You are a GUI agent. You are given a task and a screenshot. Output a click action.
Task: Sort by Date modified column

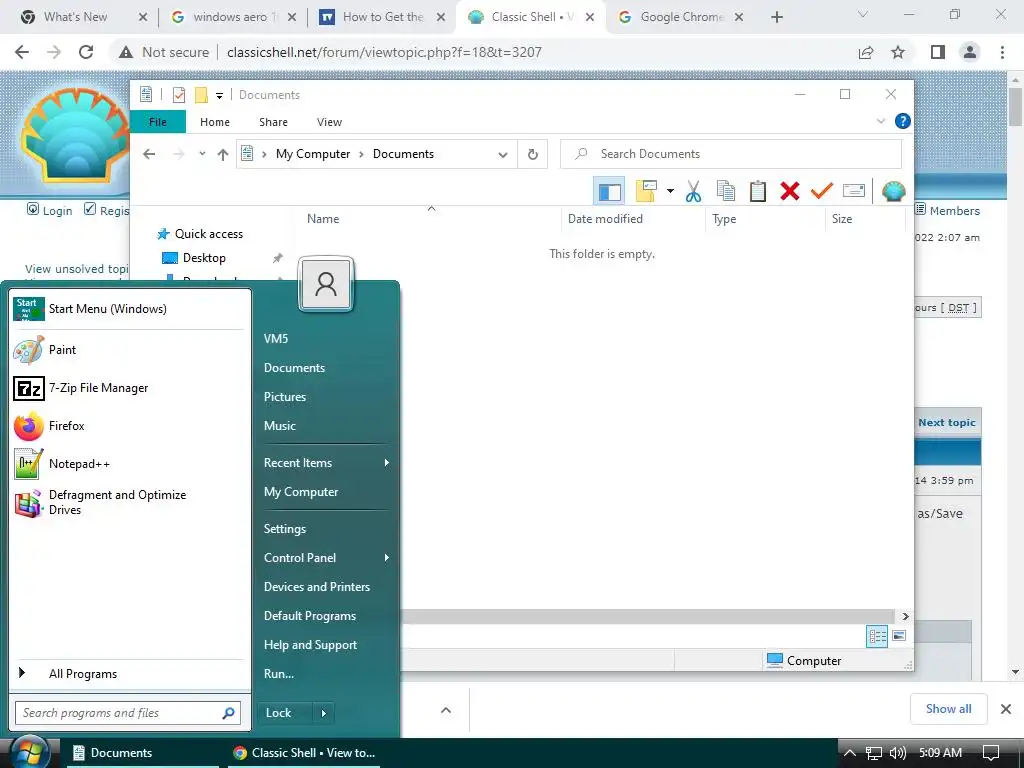point(605,219)
